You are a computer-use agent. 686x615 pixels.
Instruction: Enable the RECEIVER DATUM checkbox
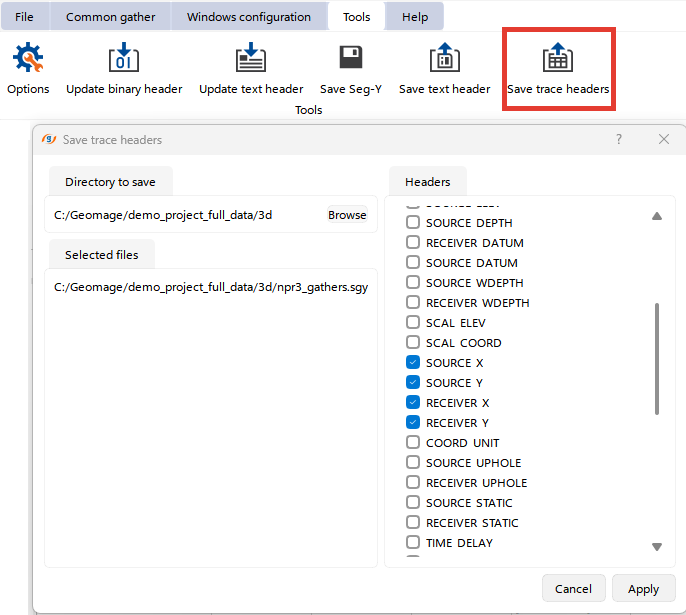[413, 242]
